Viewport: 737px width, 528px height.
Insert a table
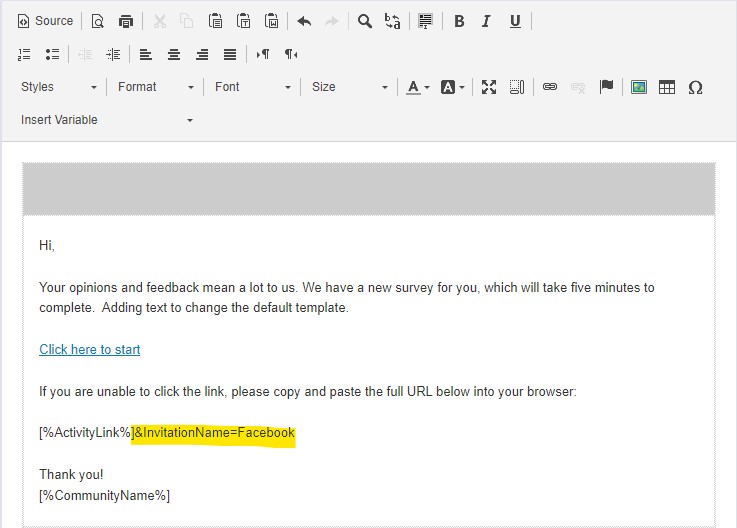point(666,87)
